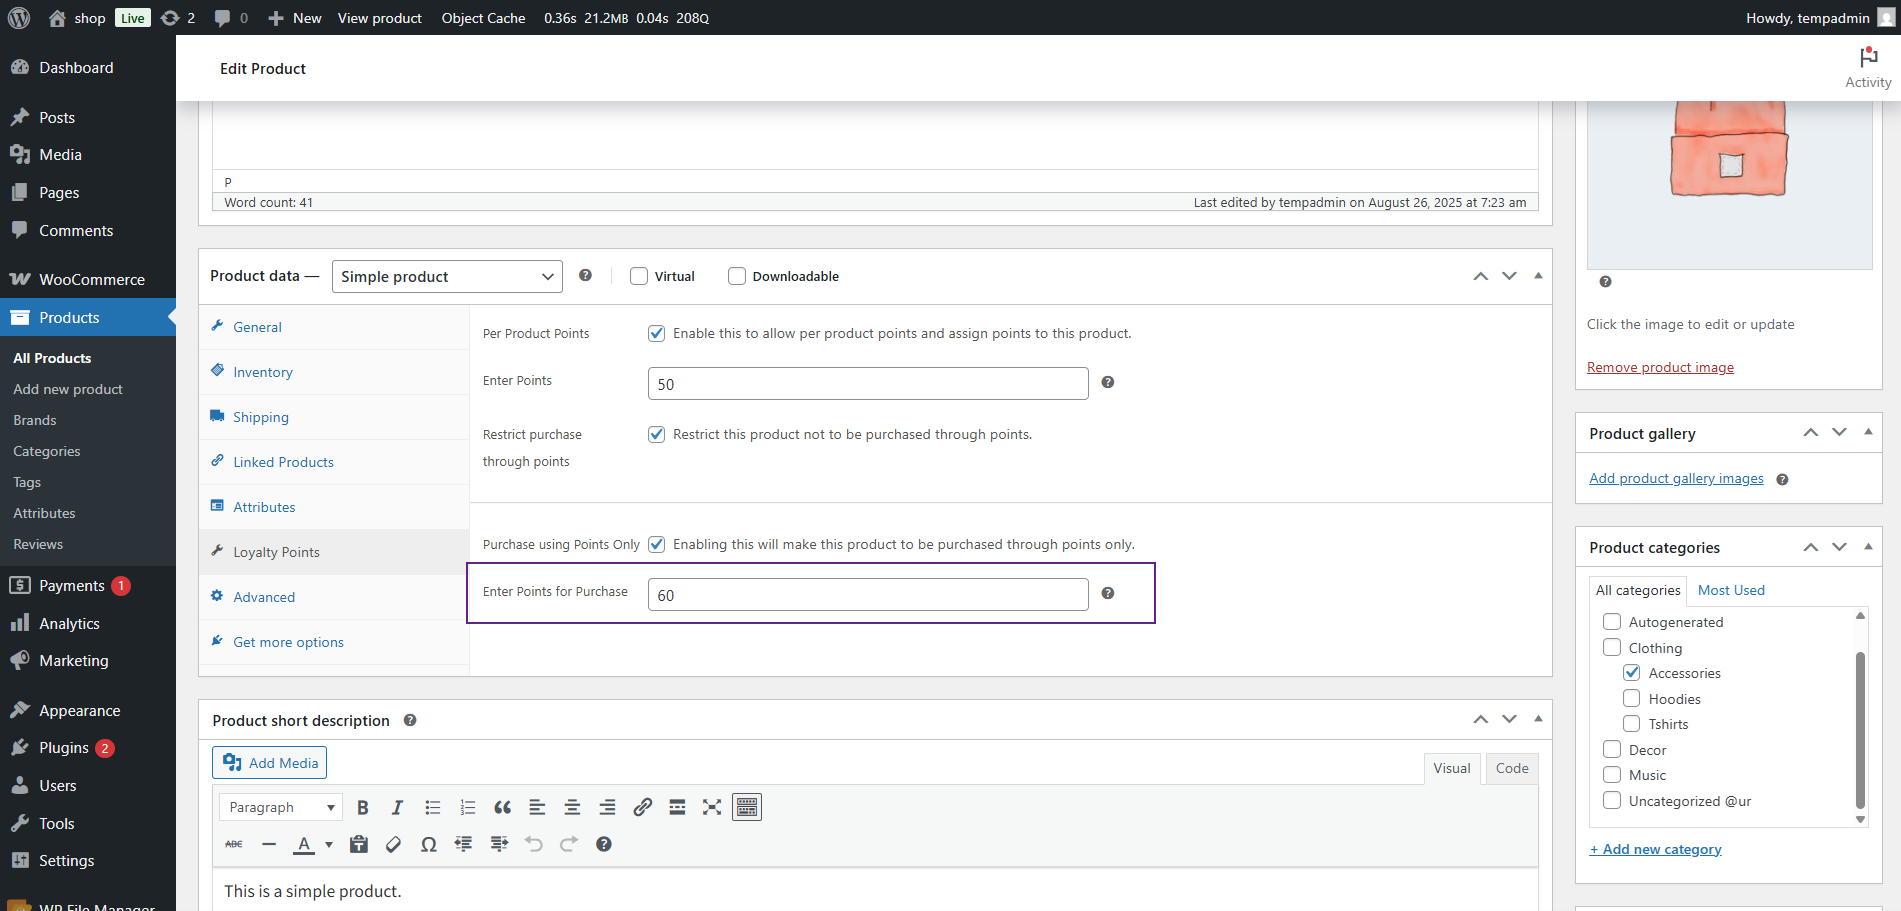
Task: Click the insert link icon
Action: pos(642,808)
